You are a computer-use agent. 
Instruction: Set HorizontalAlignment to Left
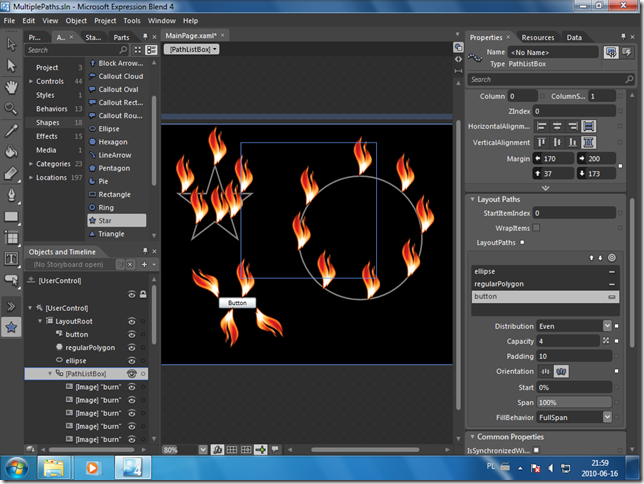click(542, 126)
